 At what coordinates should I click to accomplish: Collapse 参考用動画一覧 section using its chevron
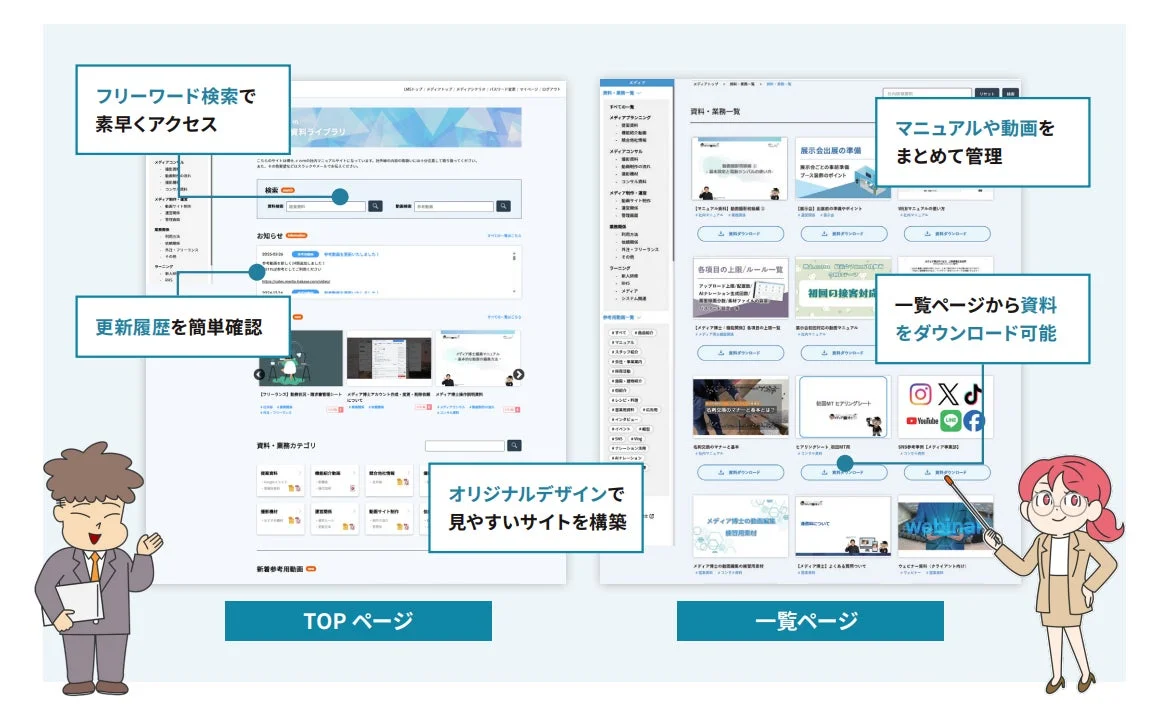(x=639, y=317)
